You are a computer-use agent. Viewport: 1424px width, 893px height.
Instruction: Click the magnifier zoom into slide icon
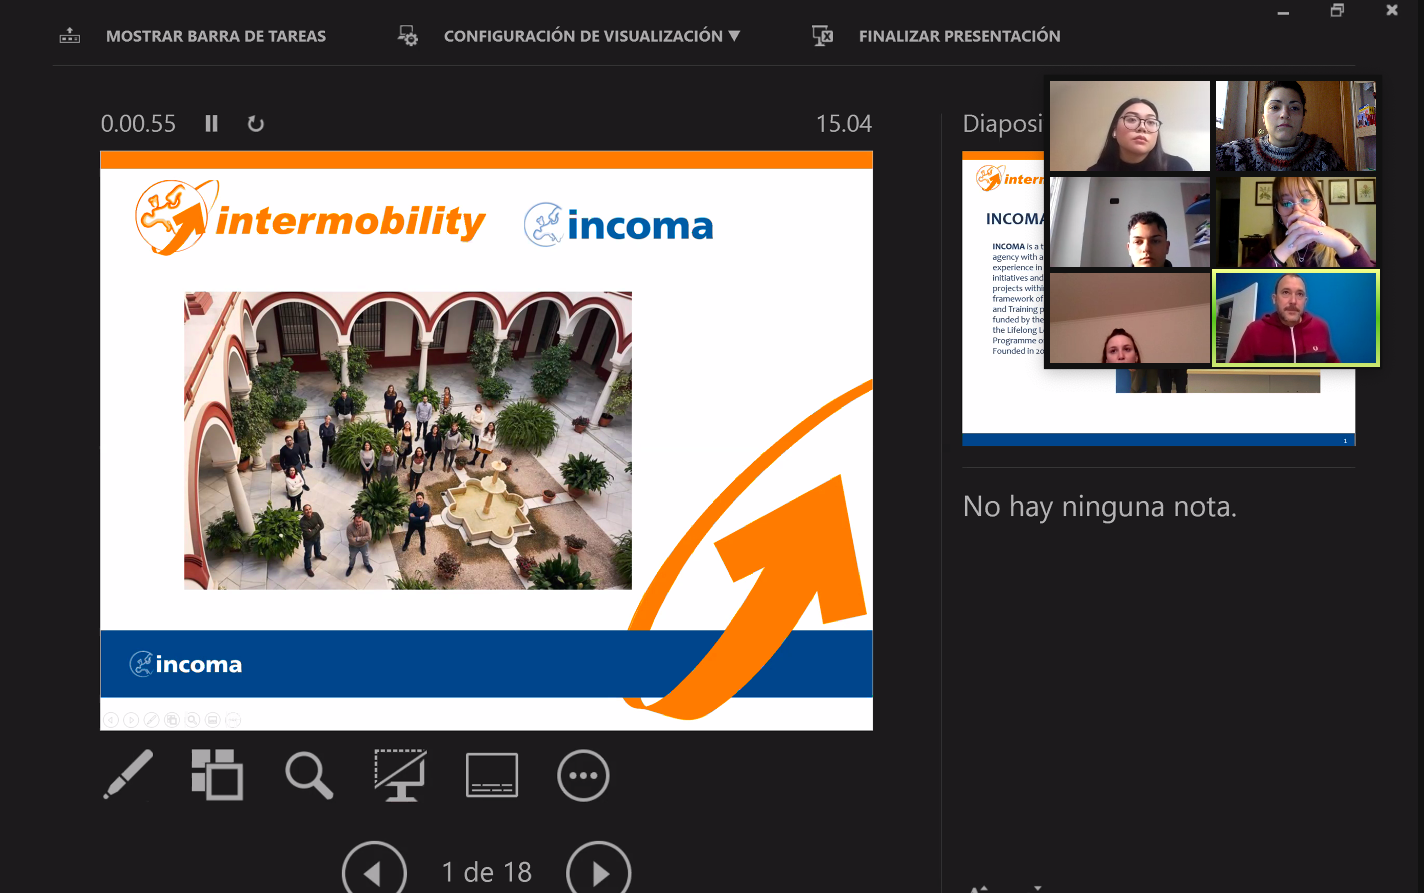pyautogui.click(x=309, y=775)
